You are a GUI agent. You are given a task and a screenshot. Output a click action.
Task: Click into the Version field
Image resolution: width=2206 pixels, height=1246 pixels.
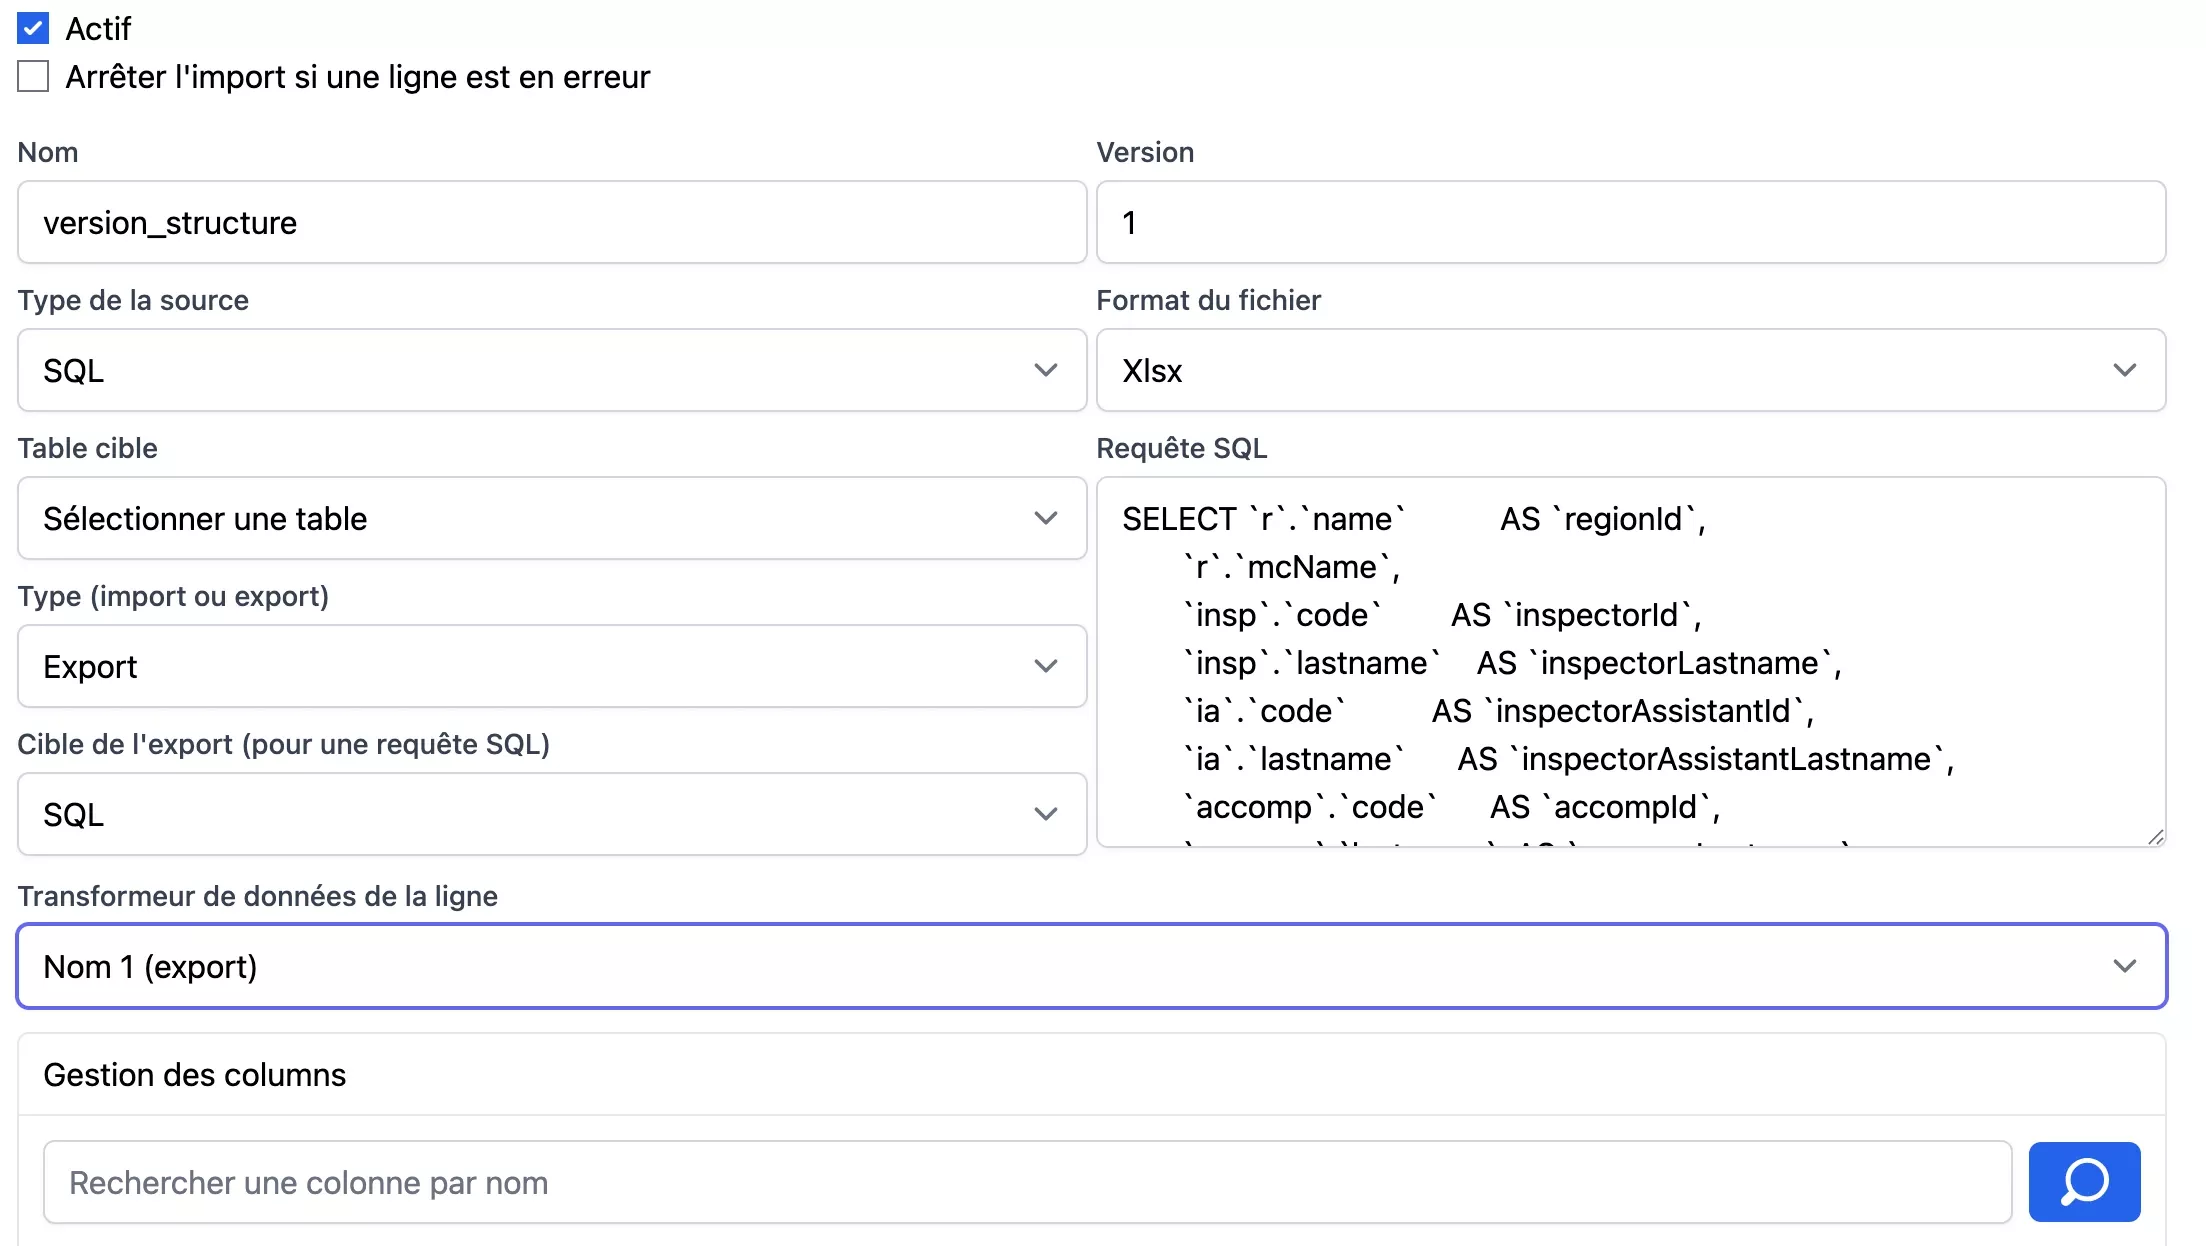[1630, 222]
